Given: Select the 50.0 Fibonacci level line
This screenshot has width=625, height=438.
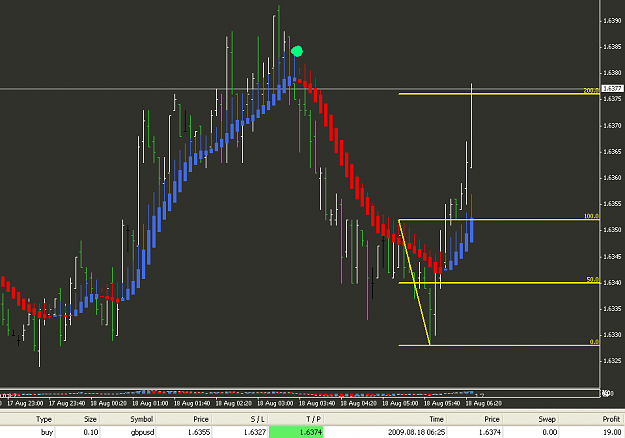Looking at the screenshot, I should pyautogui.click(x=499, y=283).
